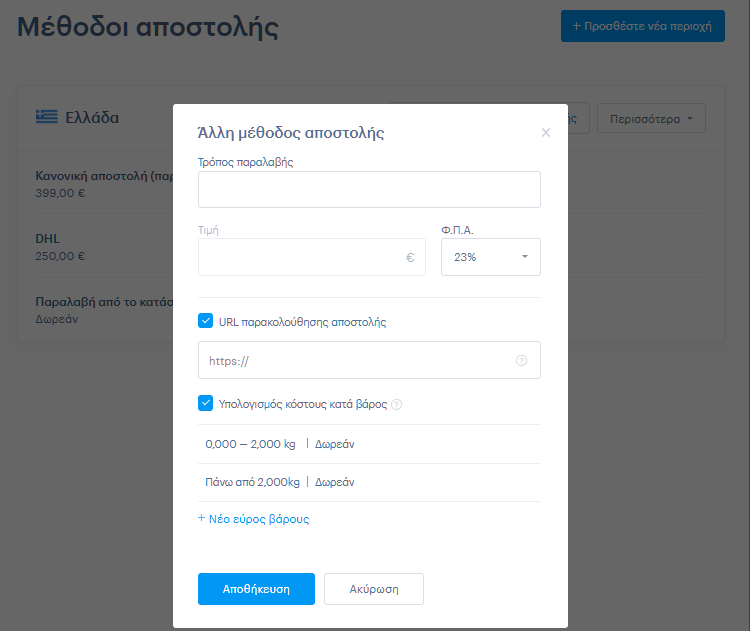
Task: Click Προσθέστε νέα περιοχή button
Action: point(643,26)
